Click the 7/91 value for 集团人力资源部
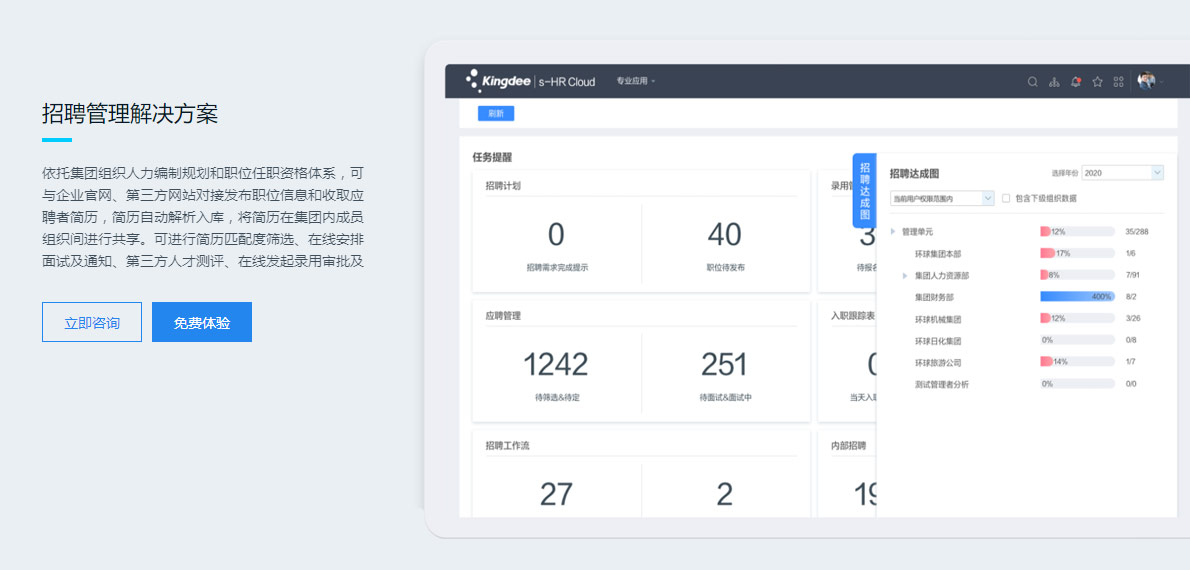The image size is (1190, 570). 1133,276
